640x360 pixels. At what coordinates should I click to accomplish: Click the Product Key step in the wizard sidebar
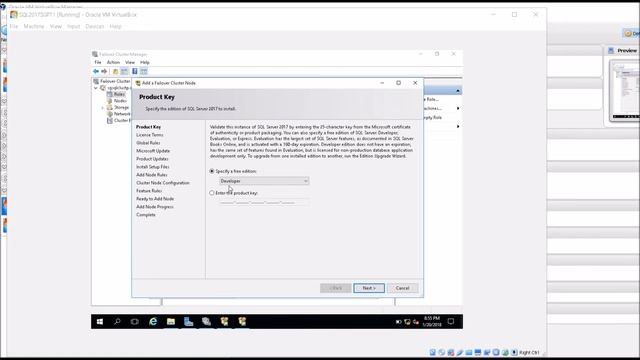click(149, 127)
